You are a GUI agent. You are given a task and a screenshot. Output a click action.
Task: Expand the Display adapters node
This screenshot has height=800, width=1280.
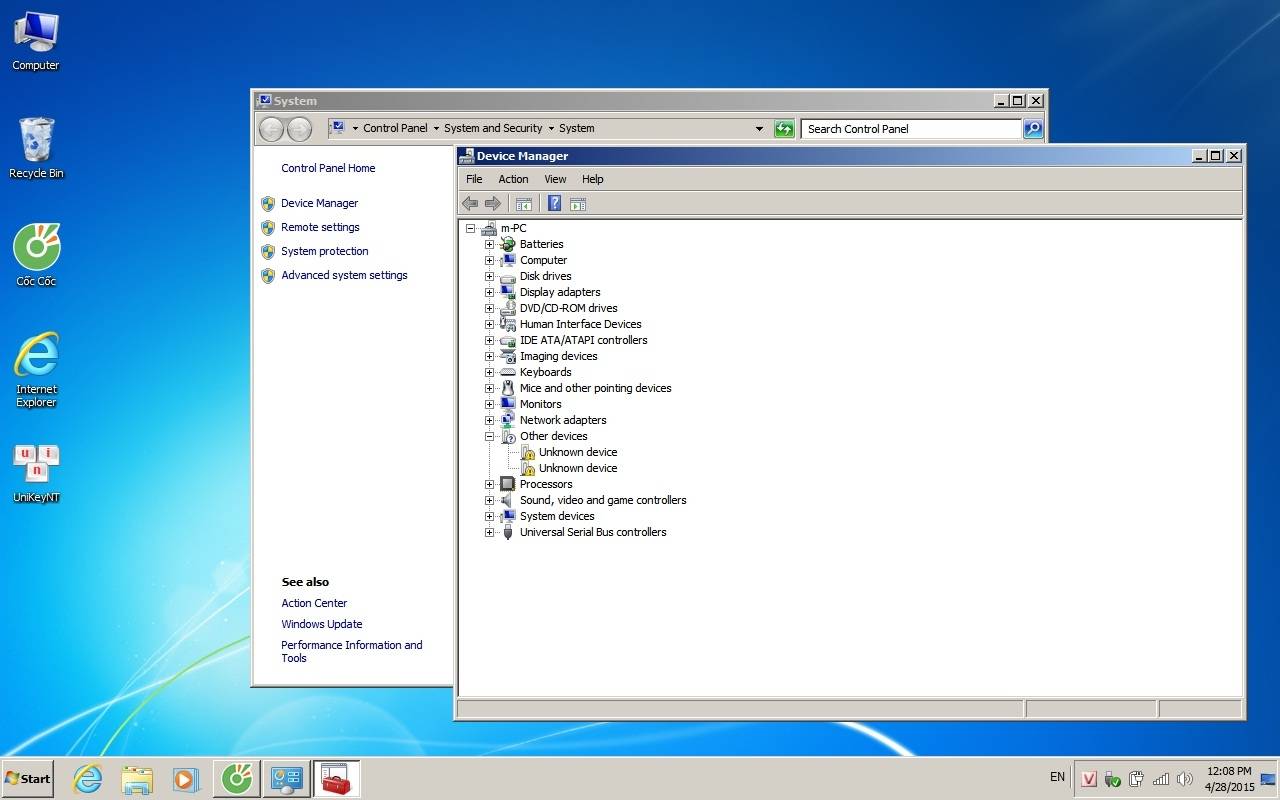[x=490, y=292]
